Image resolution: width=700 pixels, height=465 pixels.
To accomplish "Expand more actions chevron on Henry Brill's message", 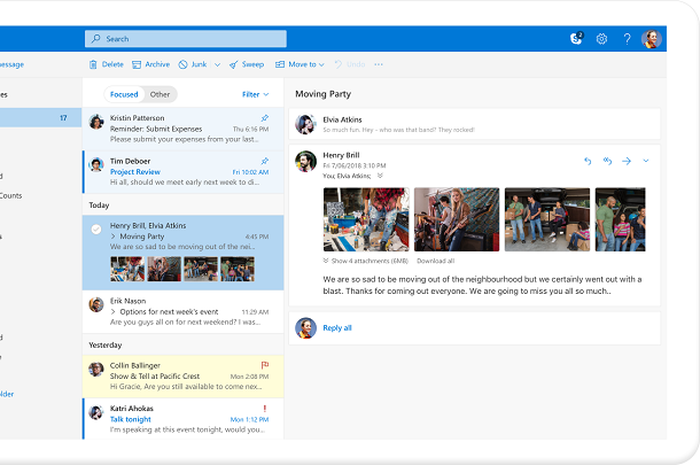I will click(646, 161).
